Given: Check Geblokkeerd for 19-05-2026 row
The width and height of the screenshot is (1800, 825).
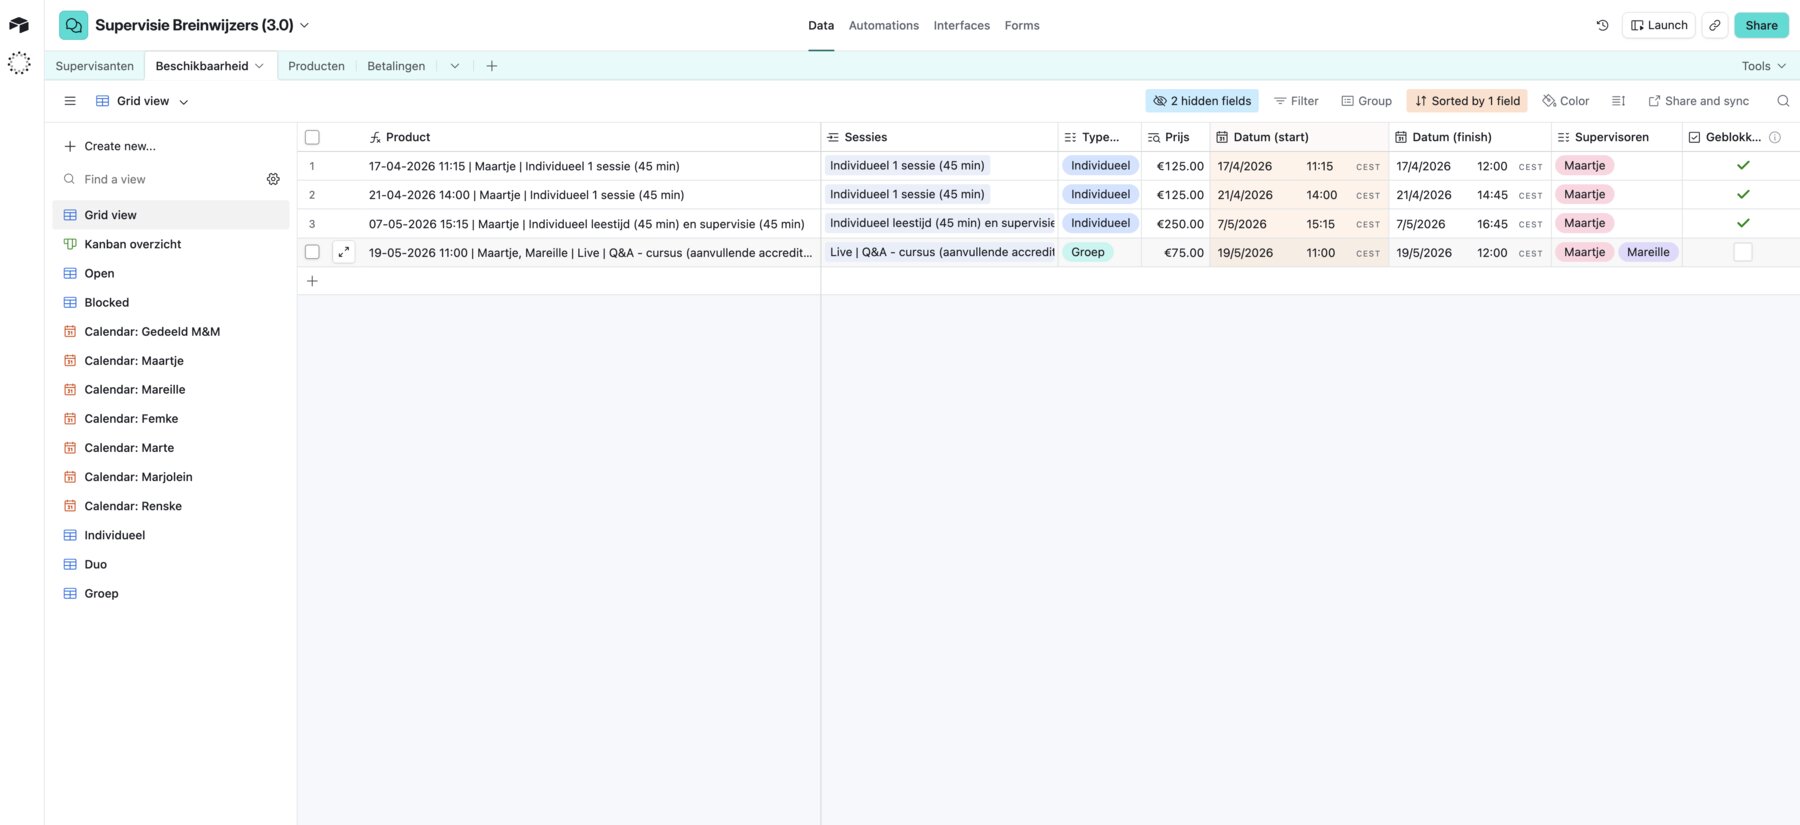Looking at the screenshot, I should [x=1742, y=252].
